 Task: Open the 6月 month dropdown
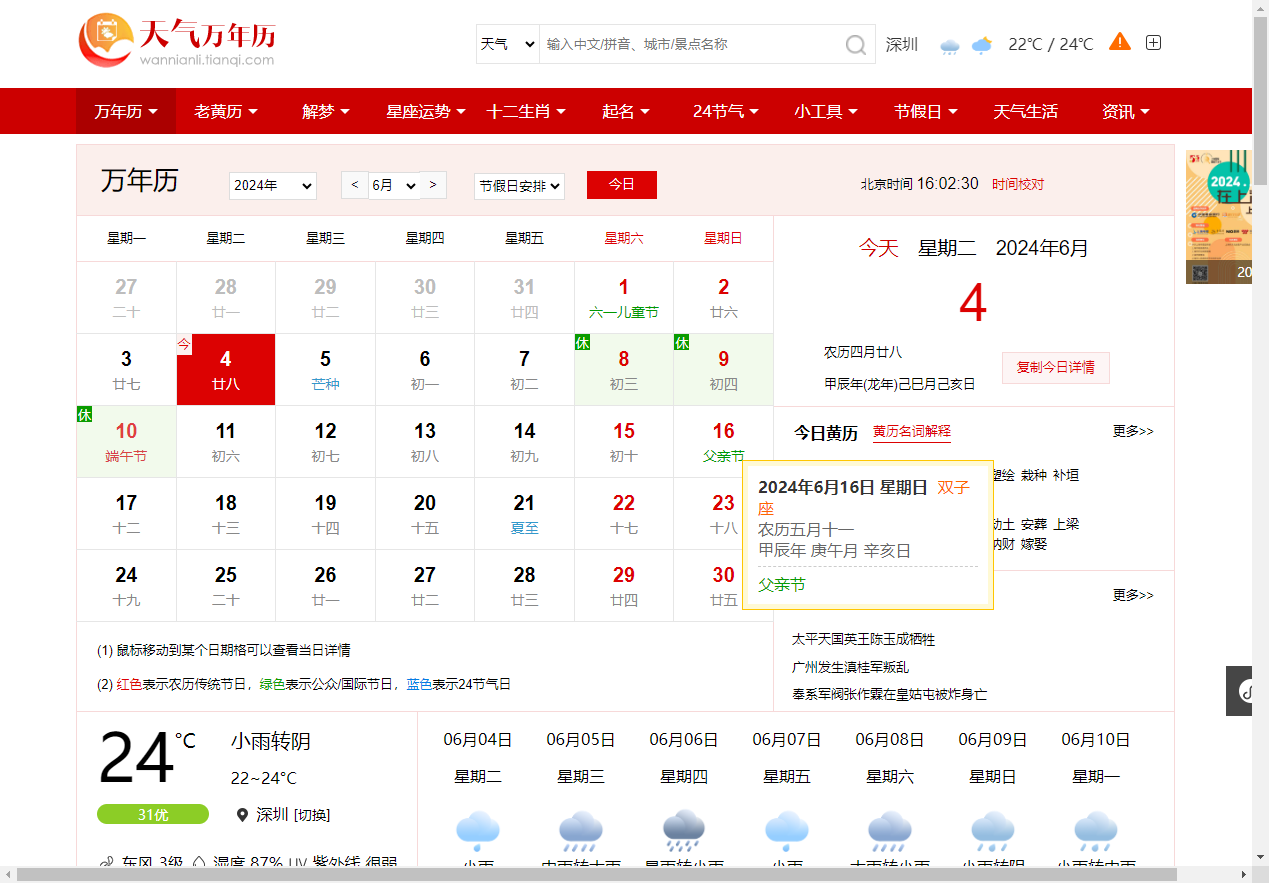pos(394,186)
